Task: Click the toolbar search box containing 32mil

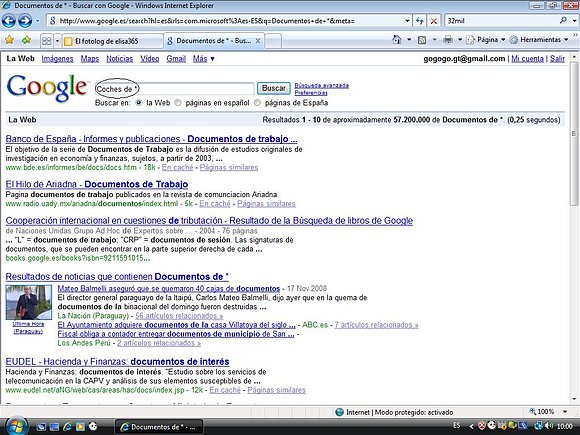Action: point(501,21)
